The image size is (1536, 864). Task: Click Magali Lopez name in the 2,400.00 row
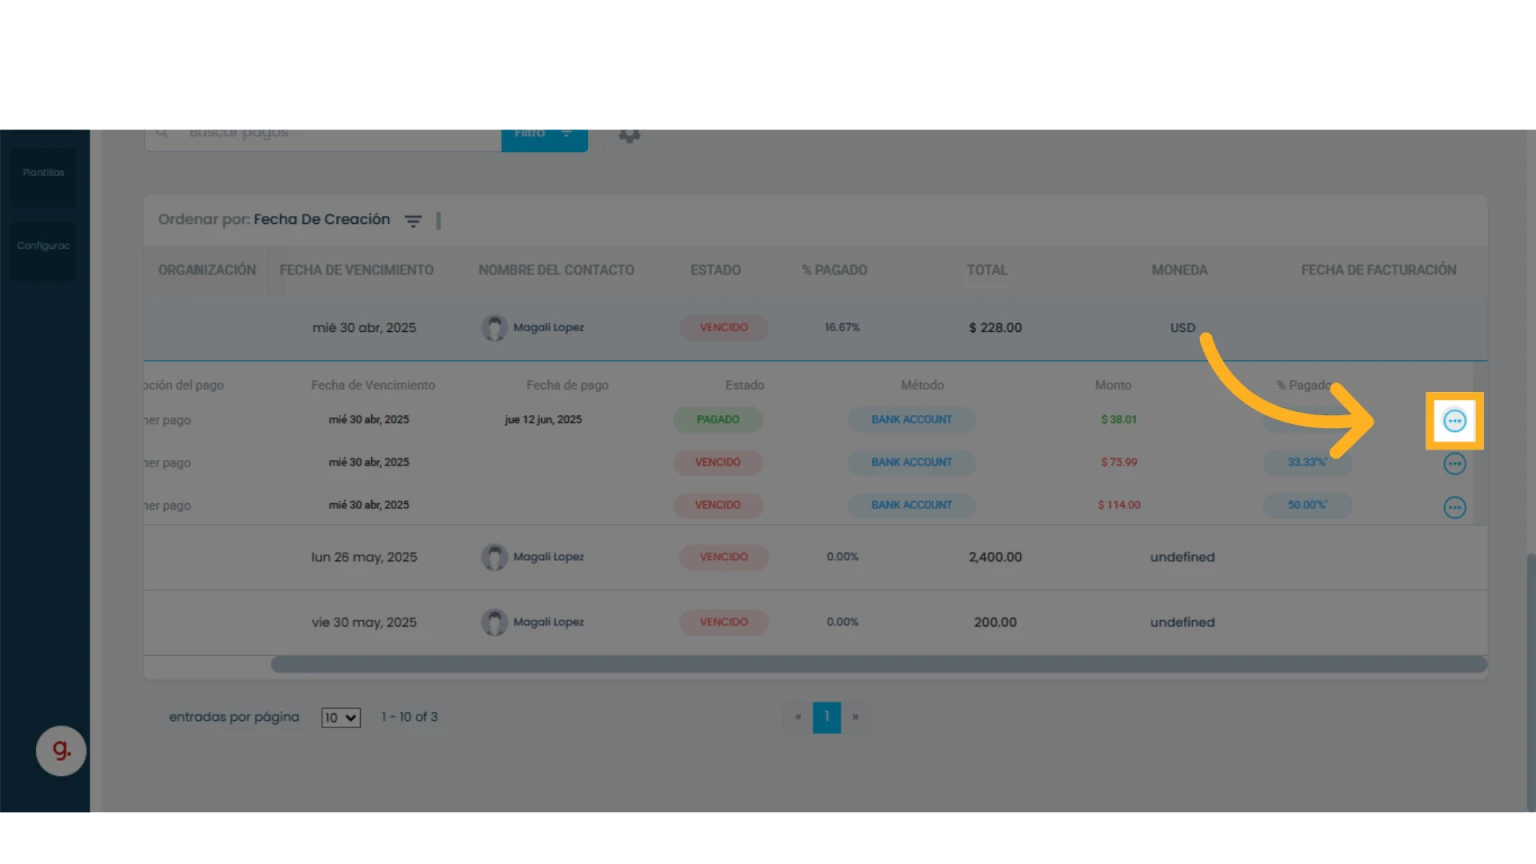pyautogui.click(x=548, y=557)
